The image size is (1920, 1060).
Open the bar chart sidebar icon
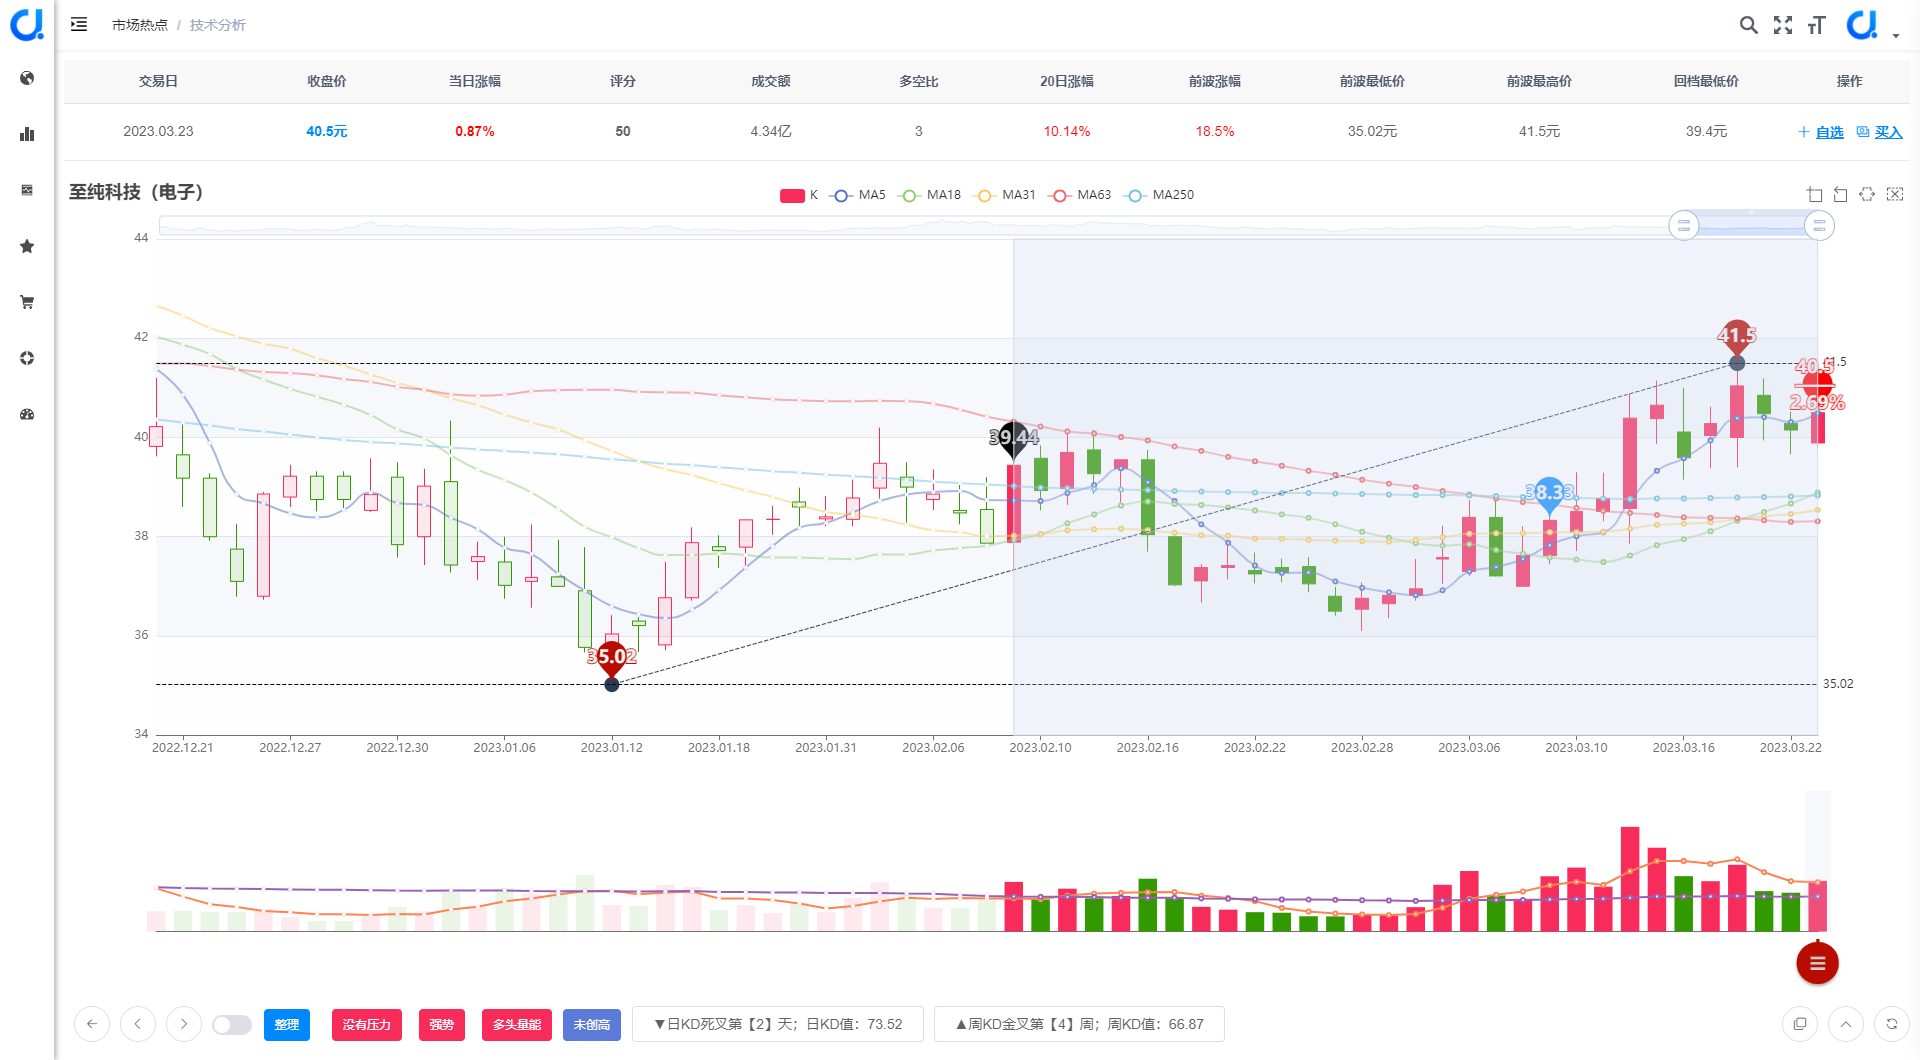coord(27,134)
